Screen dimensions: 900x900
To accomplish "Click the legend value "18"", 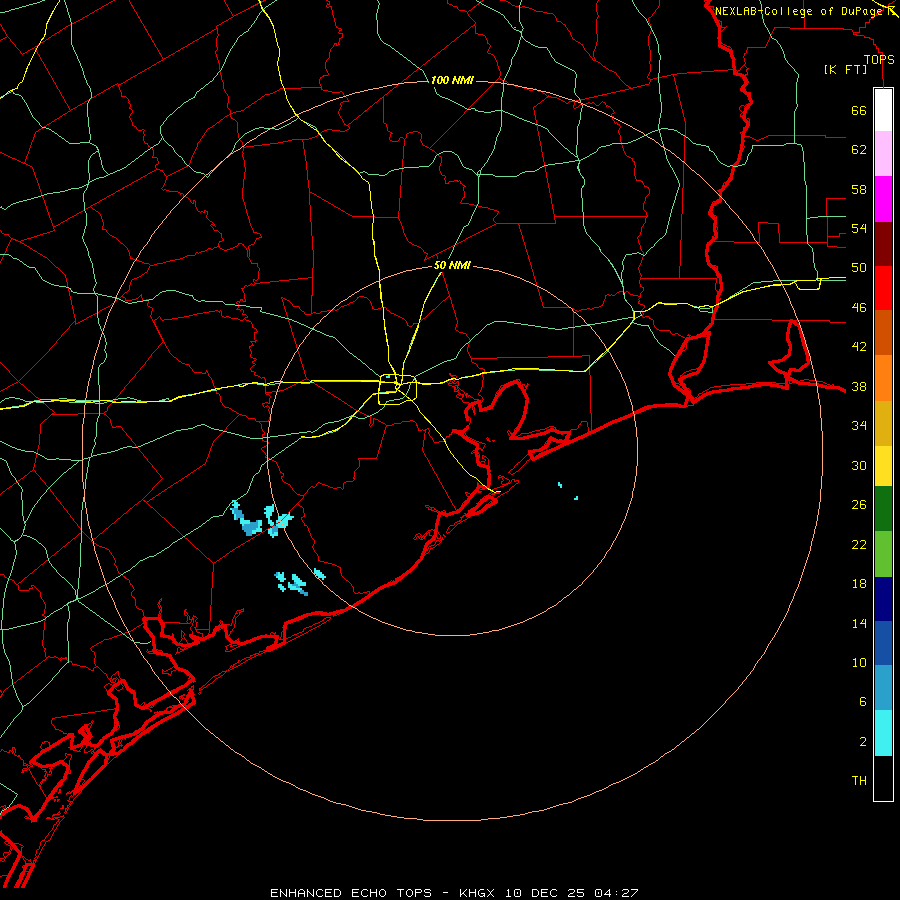I will coord(859,584).
